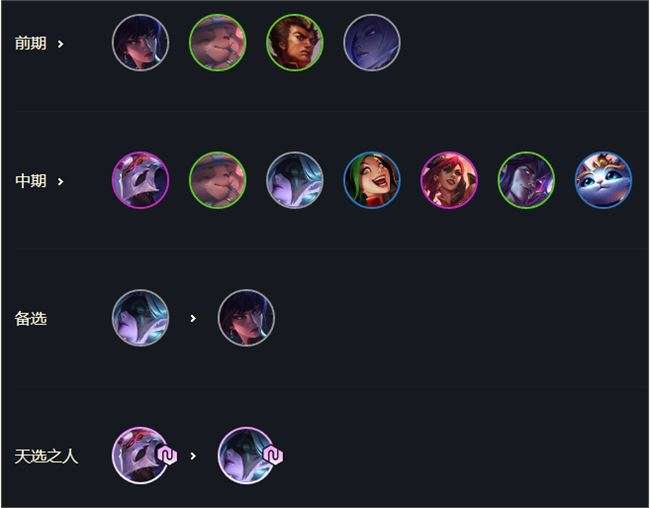
Task: Select purple-haired champion with green border in 中期 row
Action: (x=526, y=180)
